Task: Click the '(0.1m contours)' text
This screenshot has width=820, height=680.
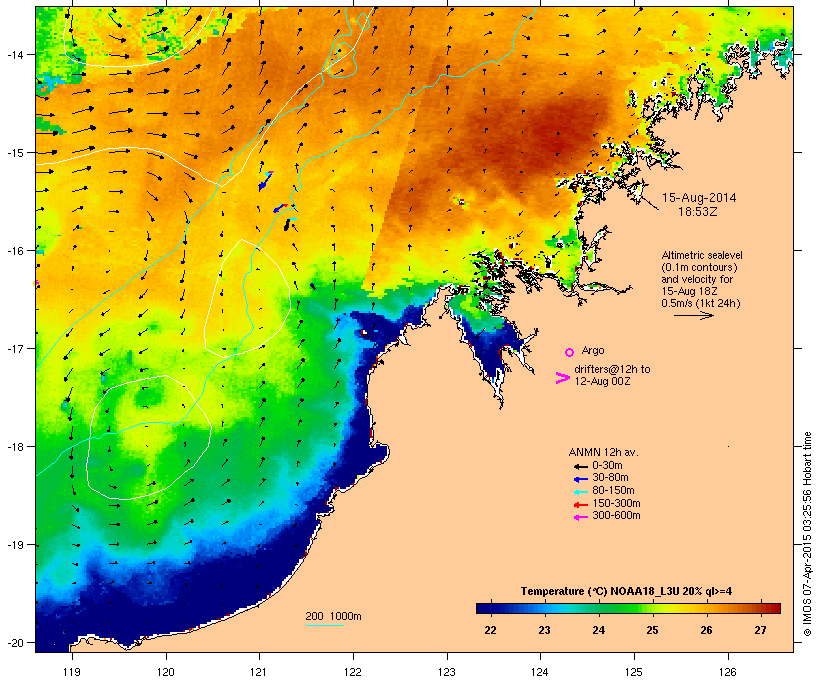Action: point(699,267)
